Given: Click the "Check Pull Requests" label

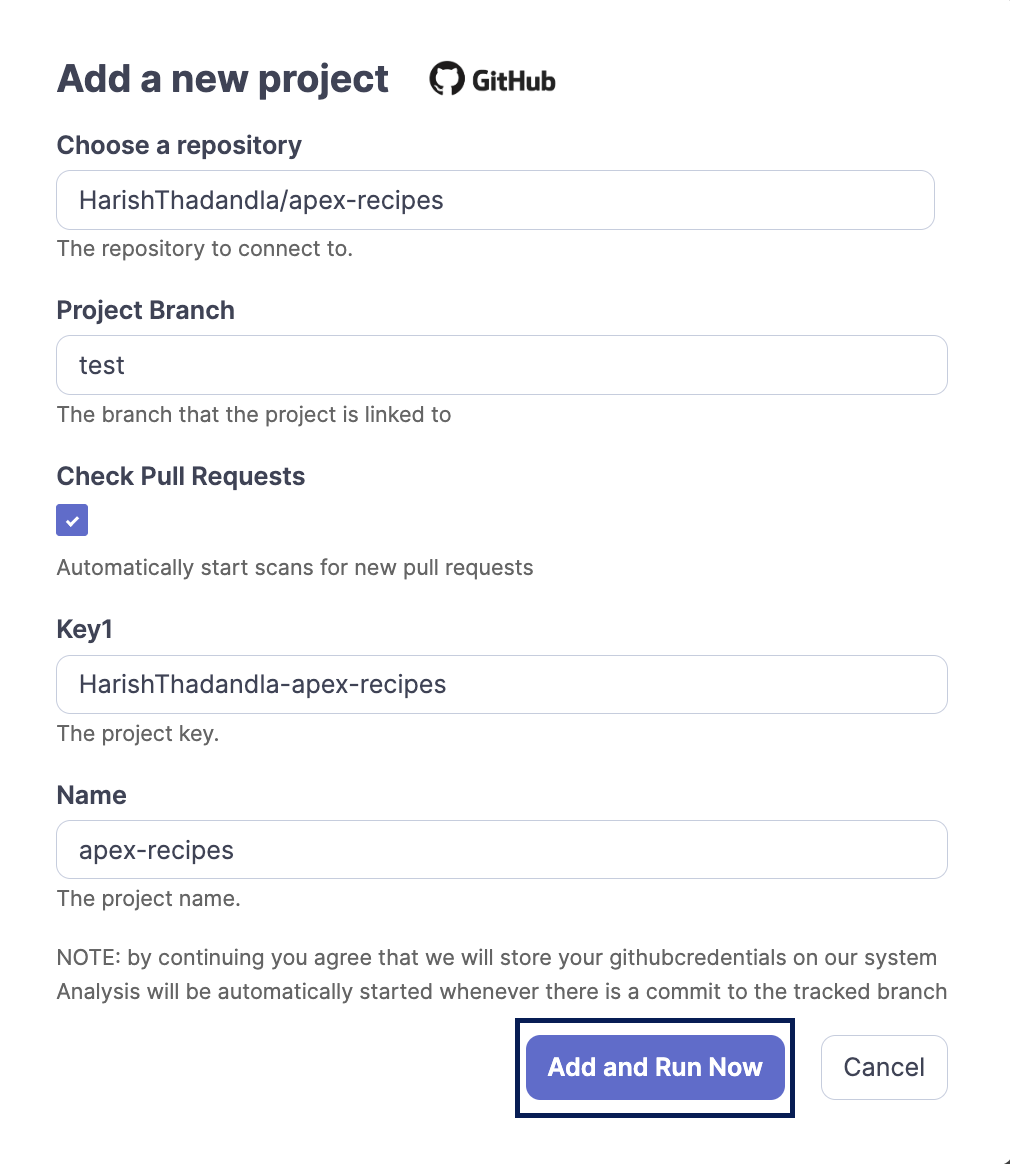Looking at the screenshot, I should coord(181,476).
